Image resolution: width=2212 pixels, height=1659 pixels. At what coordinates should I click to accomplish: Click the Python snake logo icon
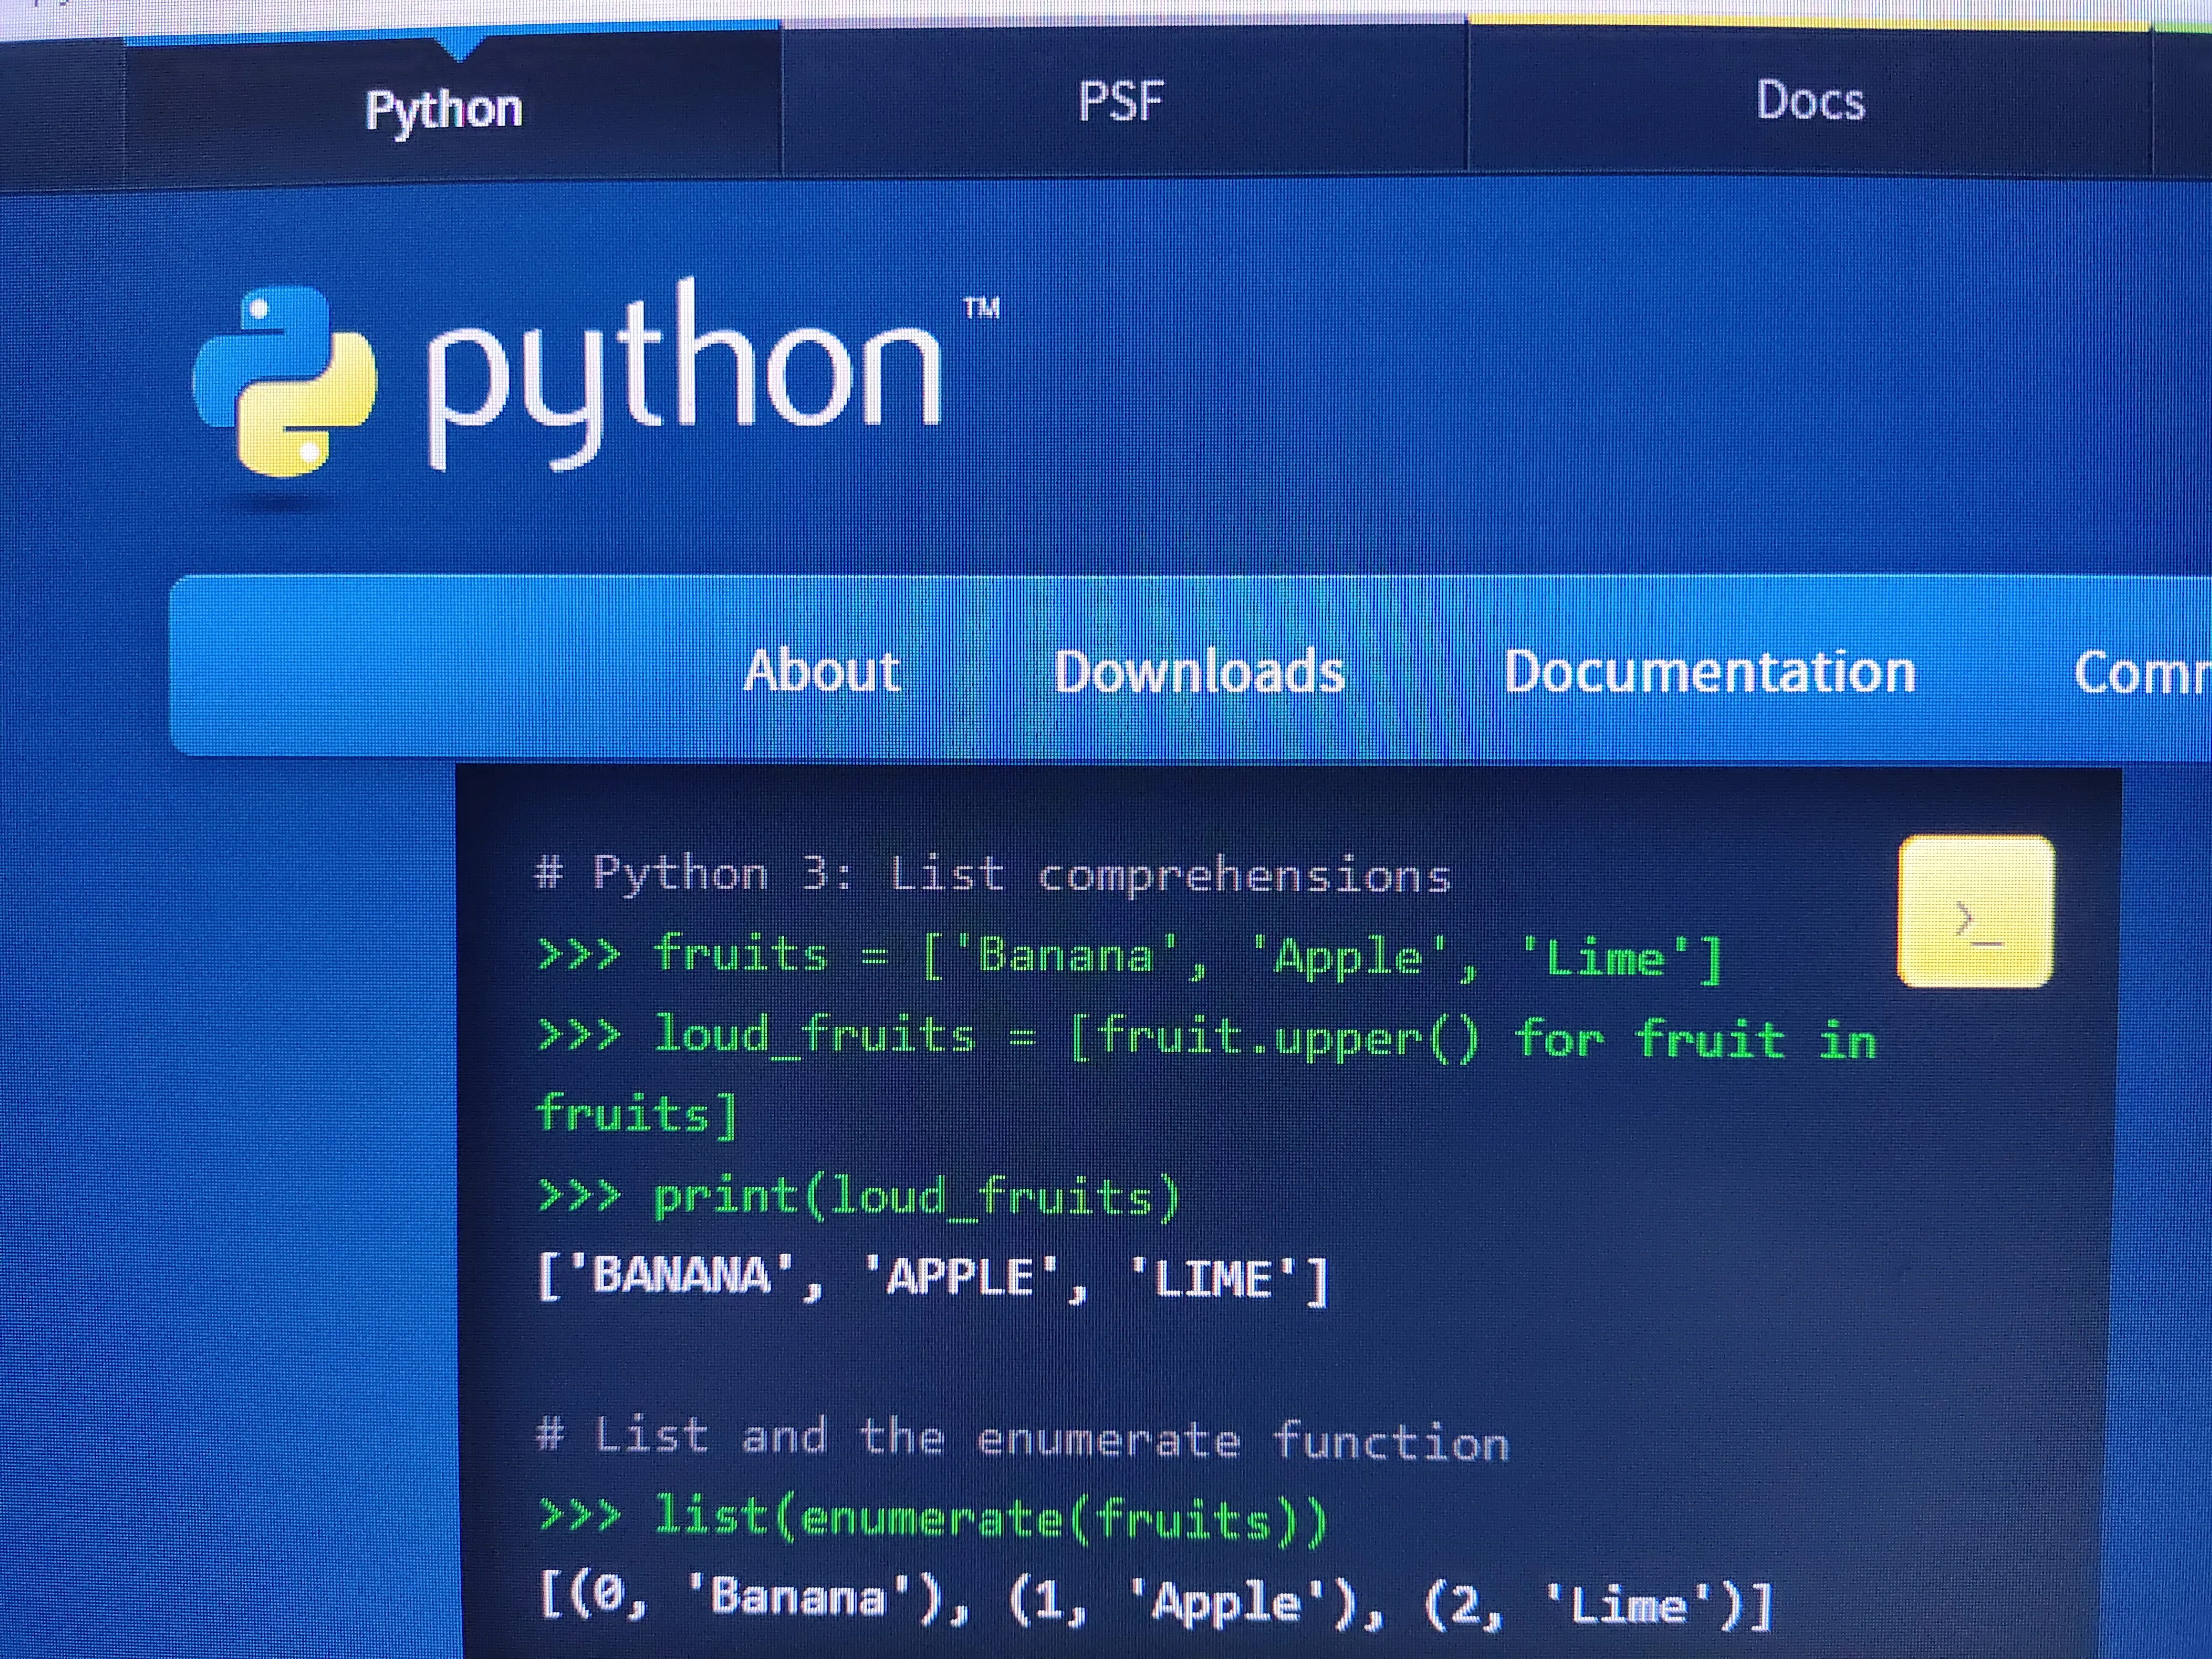pos(285,382)
